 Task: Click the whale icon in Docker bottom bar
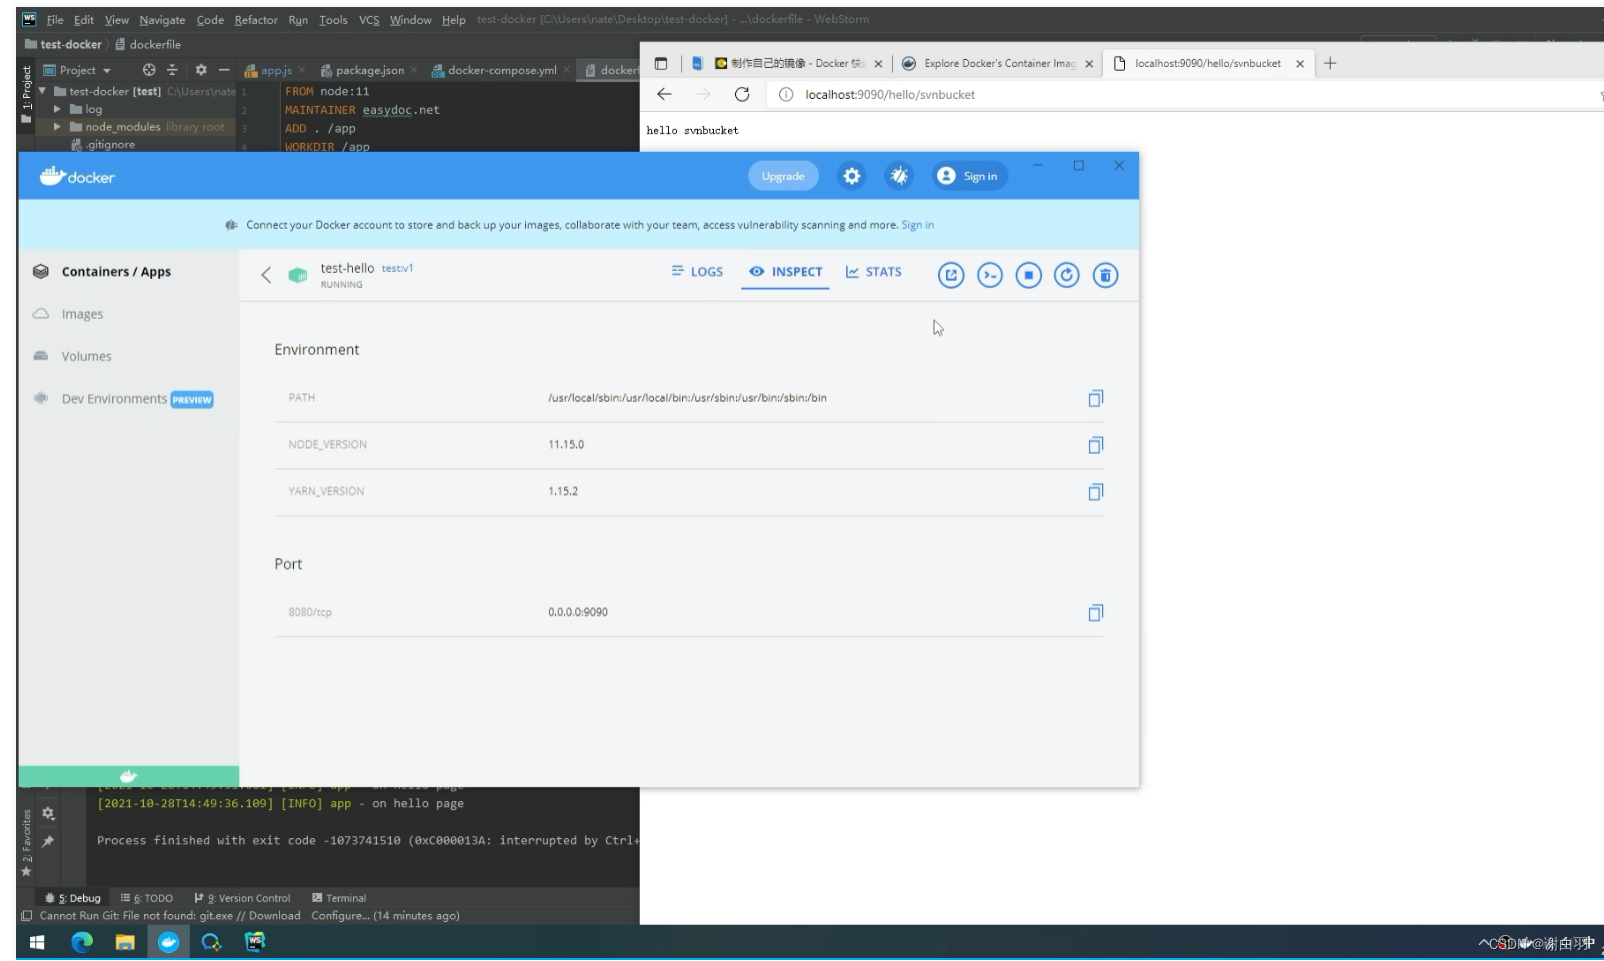pos(128,776)
